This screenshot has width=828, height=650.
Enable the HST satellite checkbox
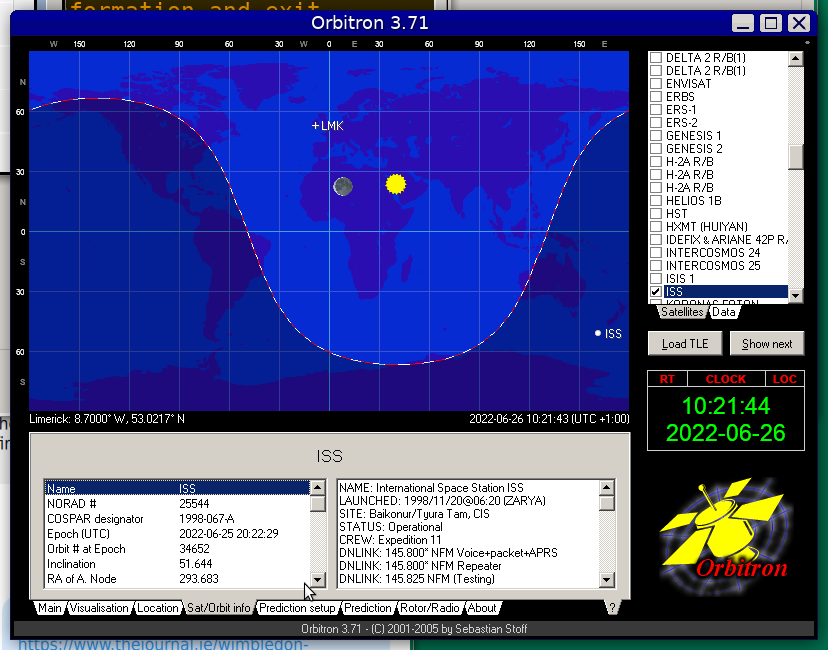(x=656, y=214)
